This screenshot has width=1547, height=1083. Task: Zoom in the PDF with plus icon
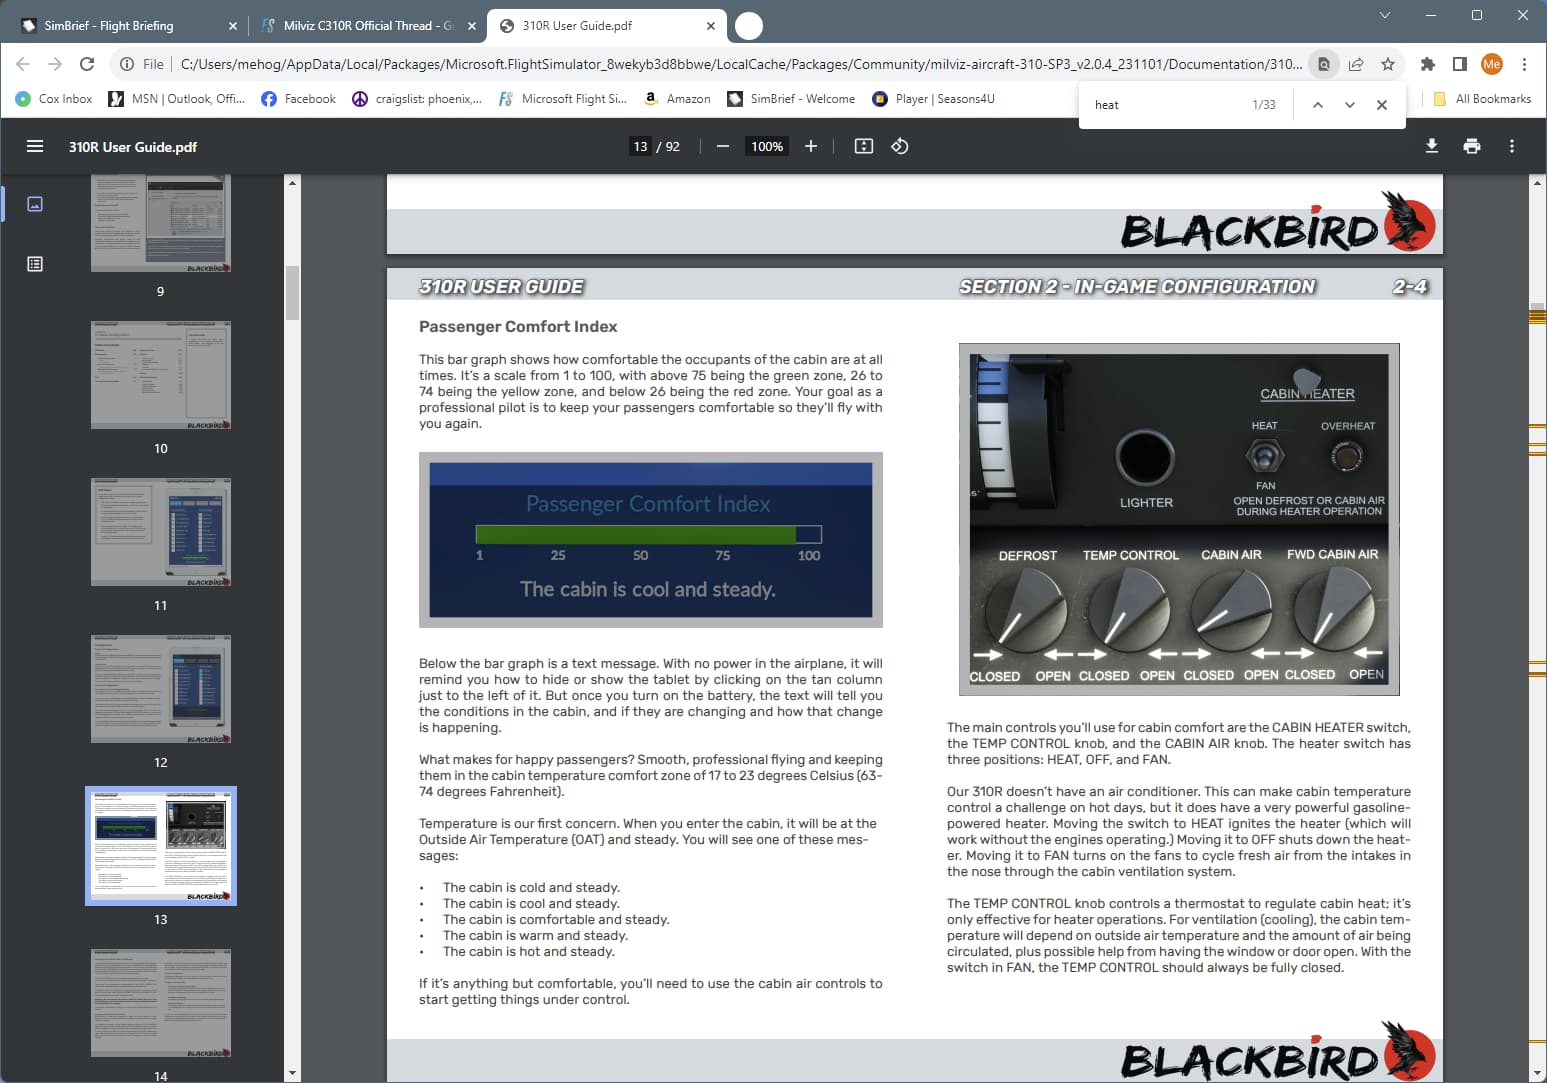[811, 146]
